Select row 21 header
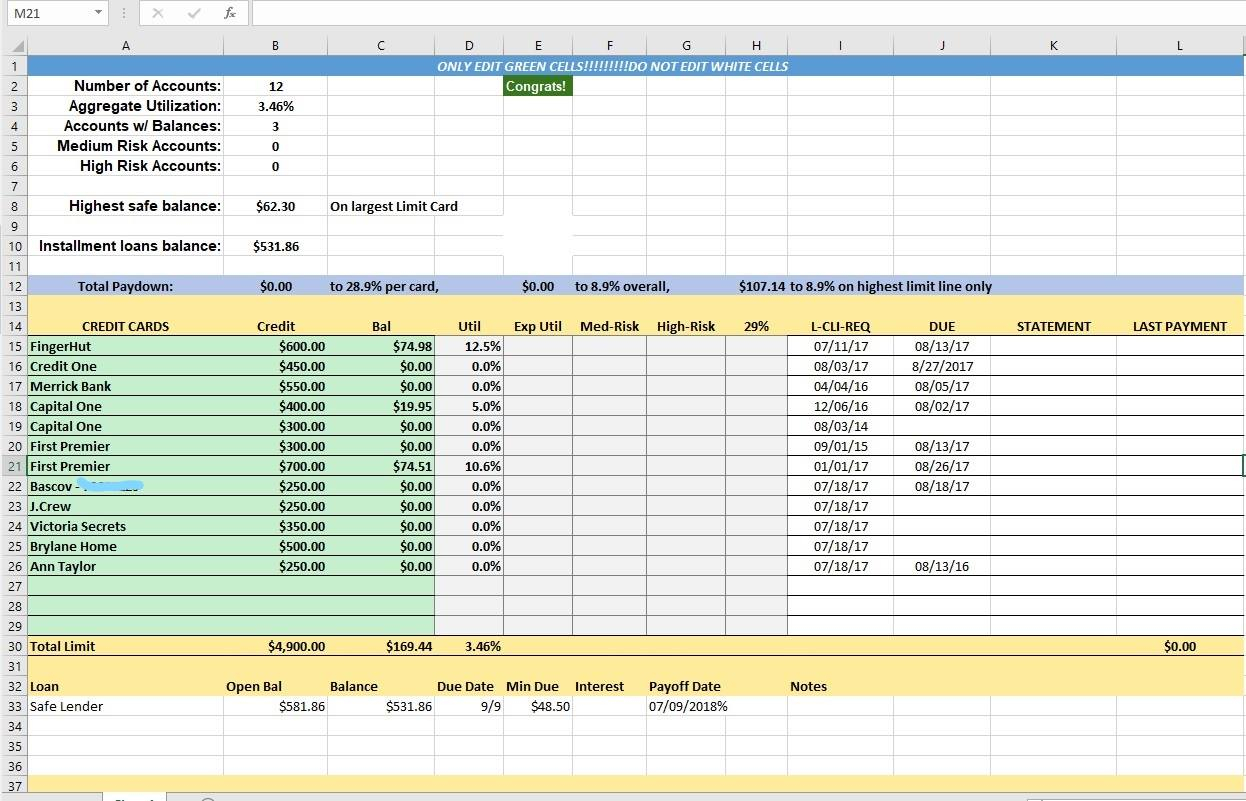The image size is (1246, 801). click(14, 466)
